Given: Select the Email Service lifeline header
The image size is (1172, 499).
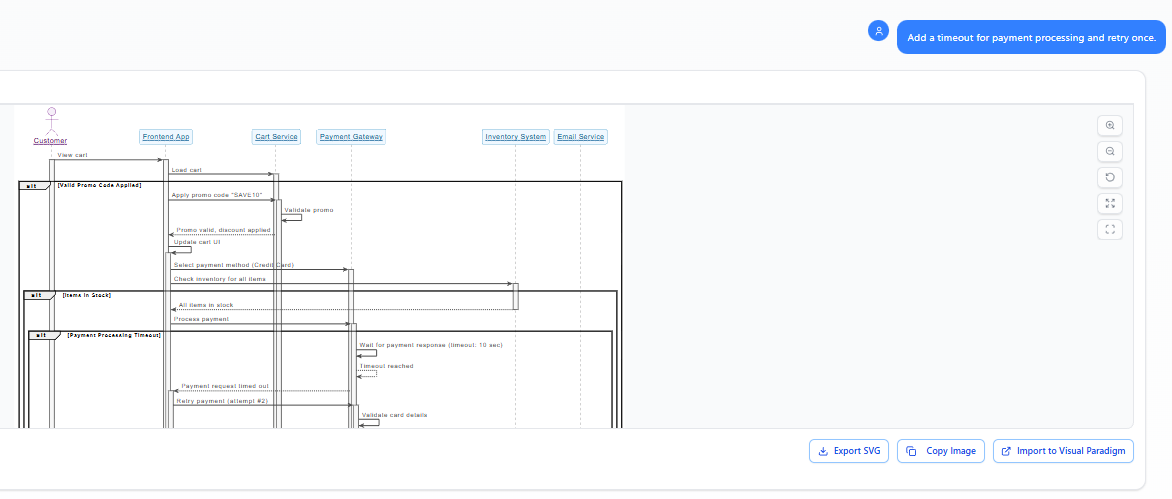Looking at the screenshot, I should [x=580, y=137].
